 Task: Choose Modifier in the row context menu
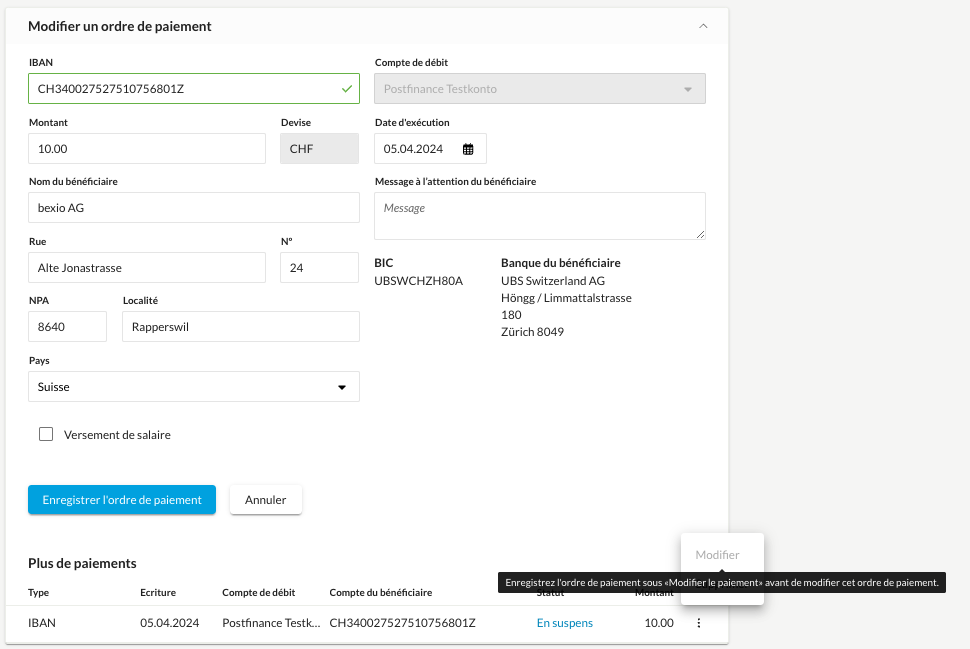(x=718, y=555)
